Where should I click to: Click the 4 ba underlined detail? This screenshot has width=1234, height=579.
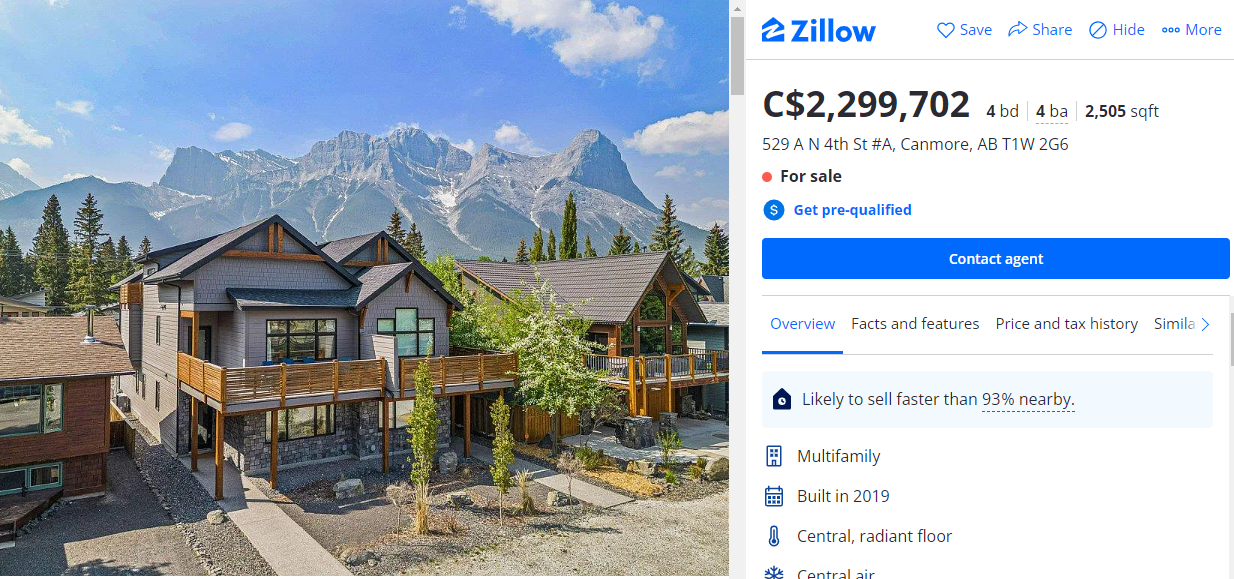click(1052, 111)
